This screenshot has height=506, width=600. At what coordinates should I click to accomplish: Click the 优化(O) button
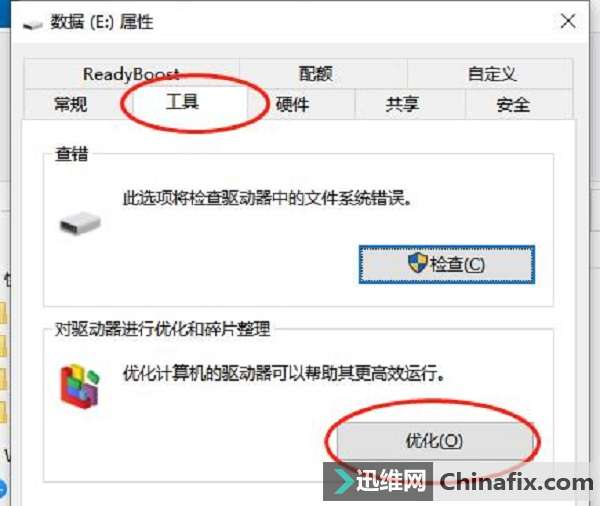point(434,441)
